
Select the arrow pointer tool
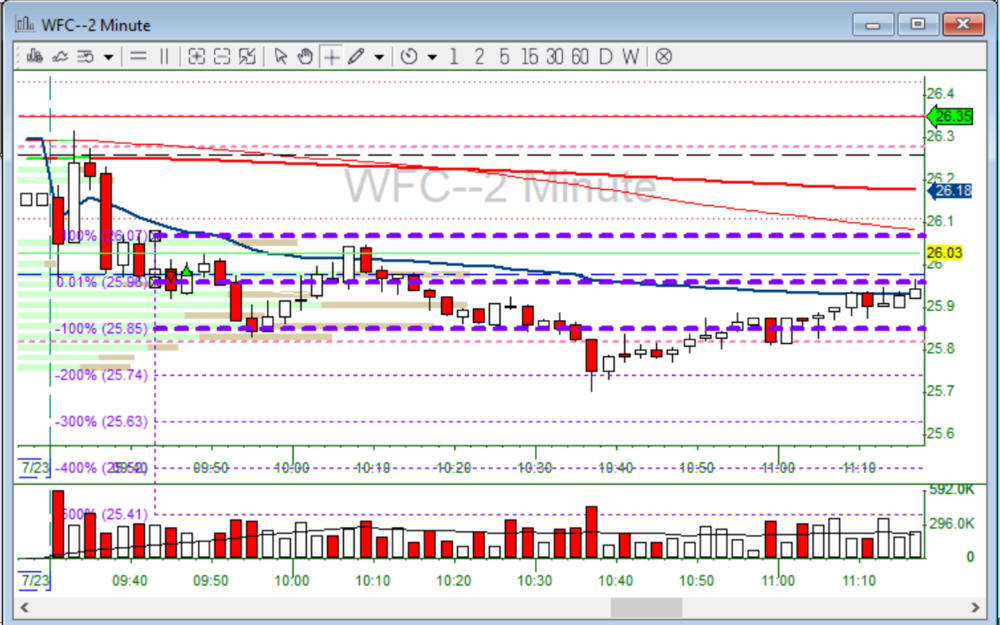(281, 56)
